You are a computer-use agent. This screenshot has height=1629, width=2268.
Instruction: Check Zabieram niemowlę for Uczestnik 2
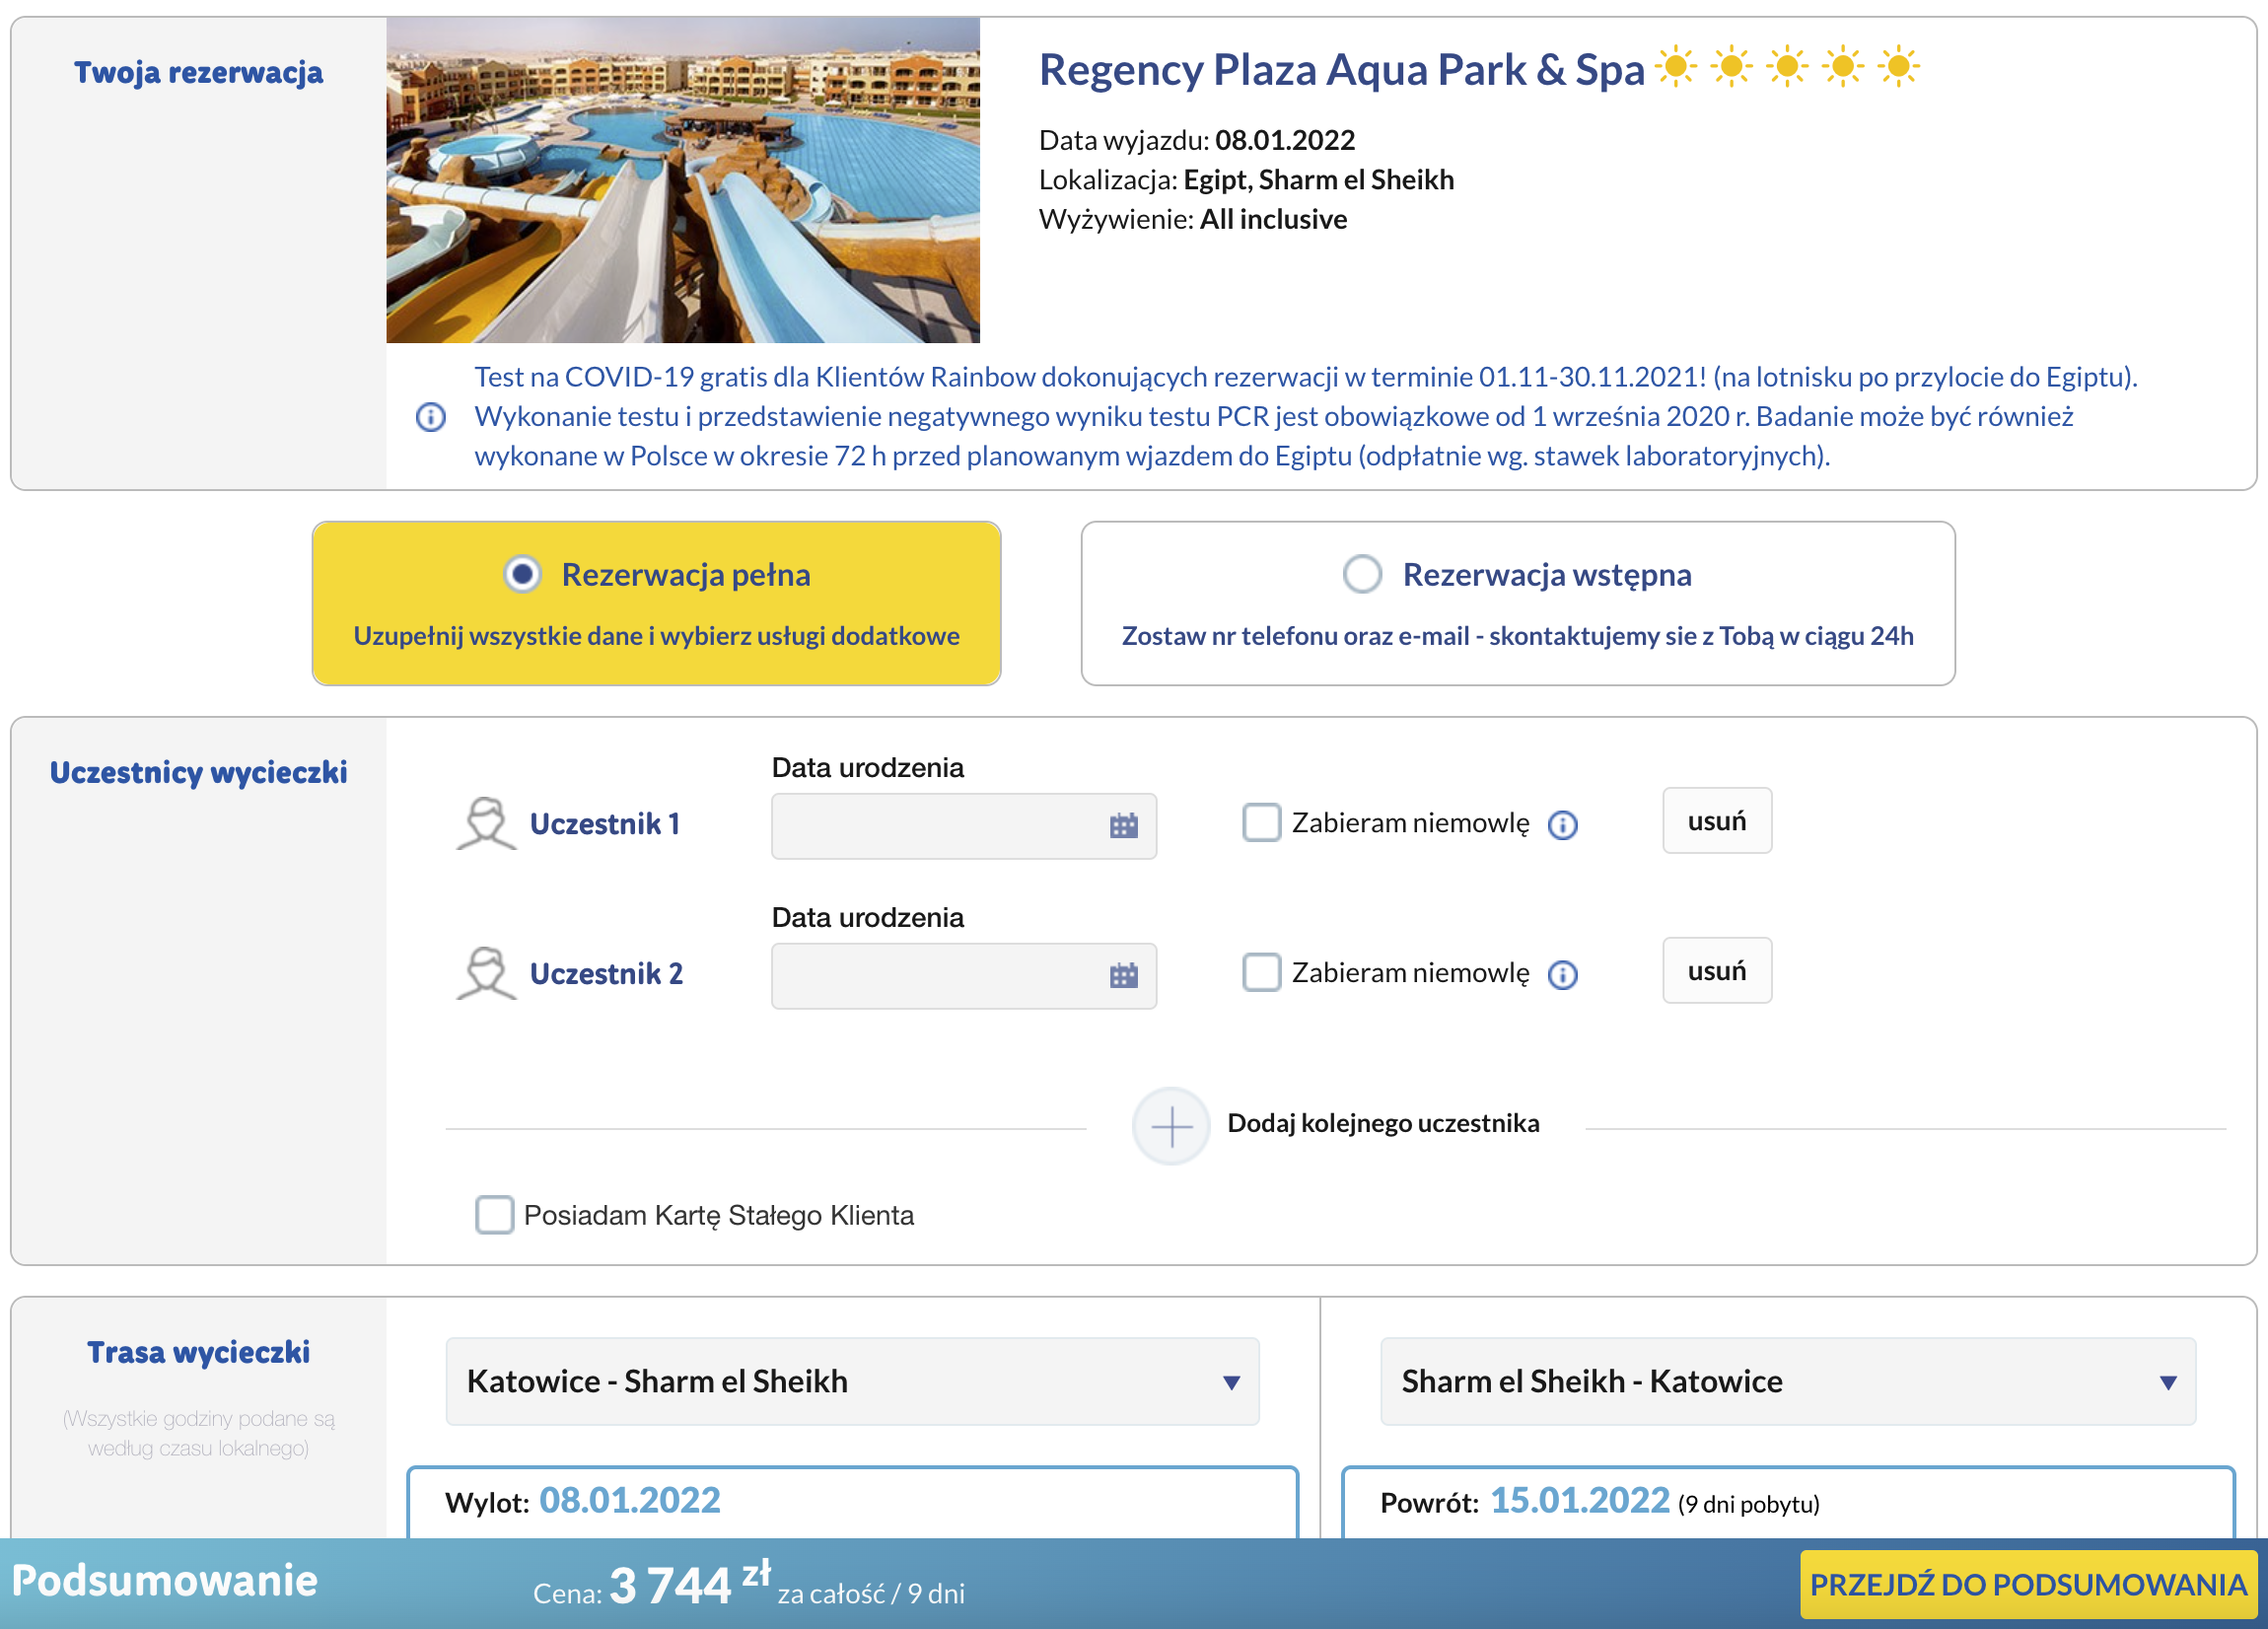(1261, 972)
